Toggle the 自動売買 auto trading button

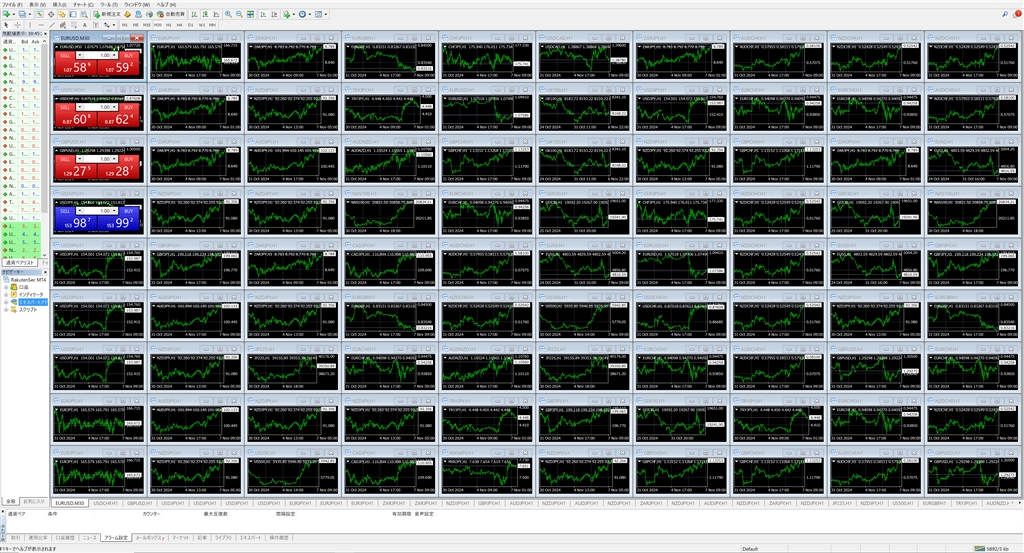click(171, 14)
